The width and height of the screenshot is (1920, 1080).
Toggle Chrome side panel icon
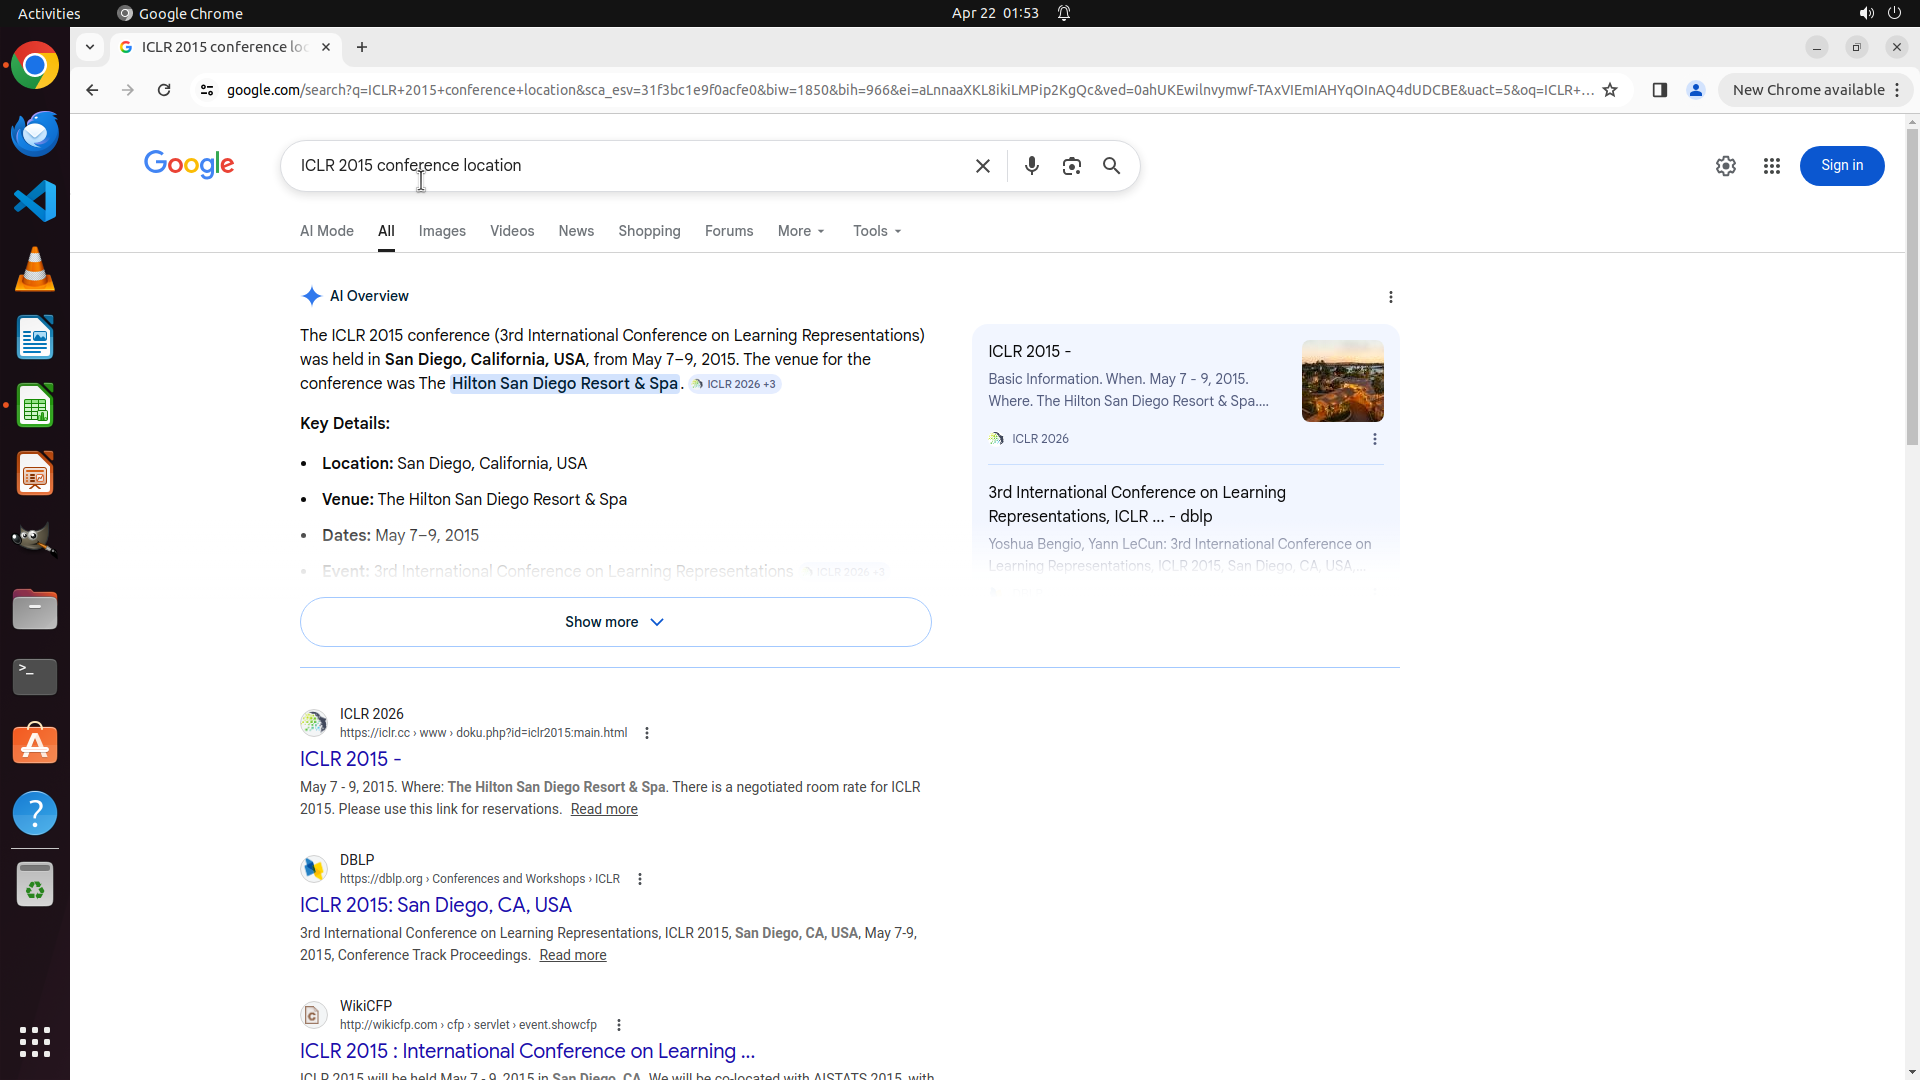[x=1659, y=90]
